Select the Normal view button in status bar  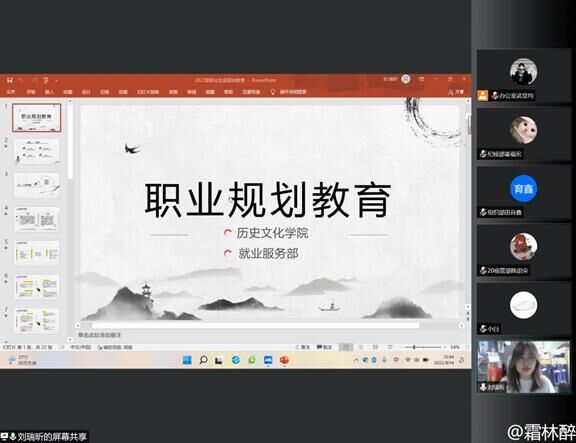click(x=345, y=347)
